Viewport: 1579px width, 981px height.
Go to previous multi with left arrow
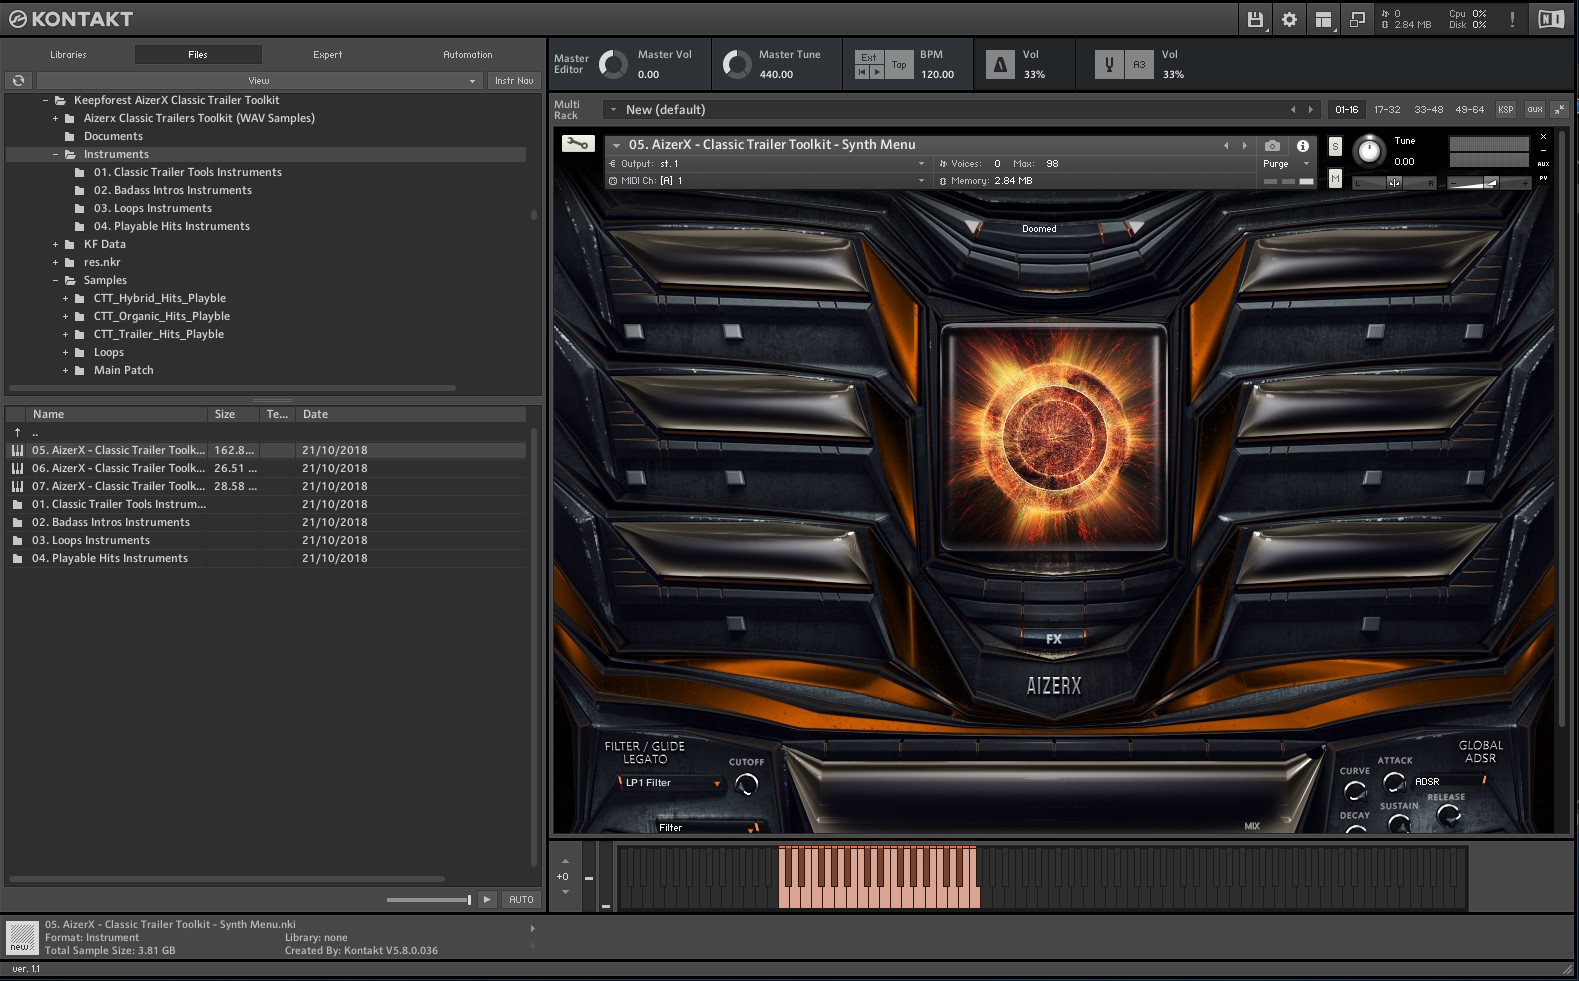click(1293, 109)
